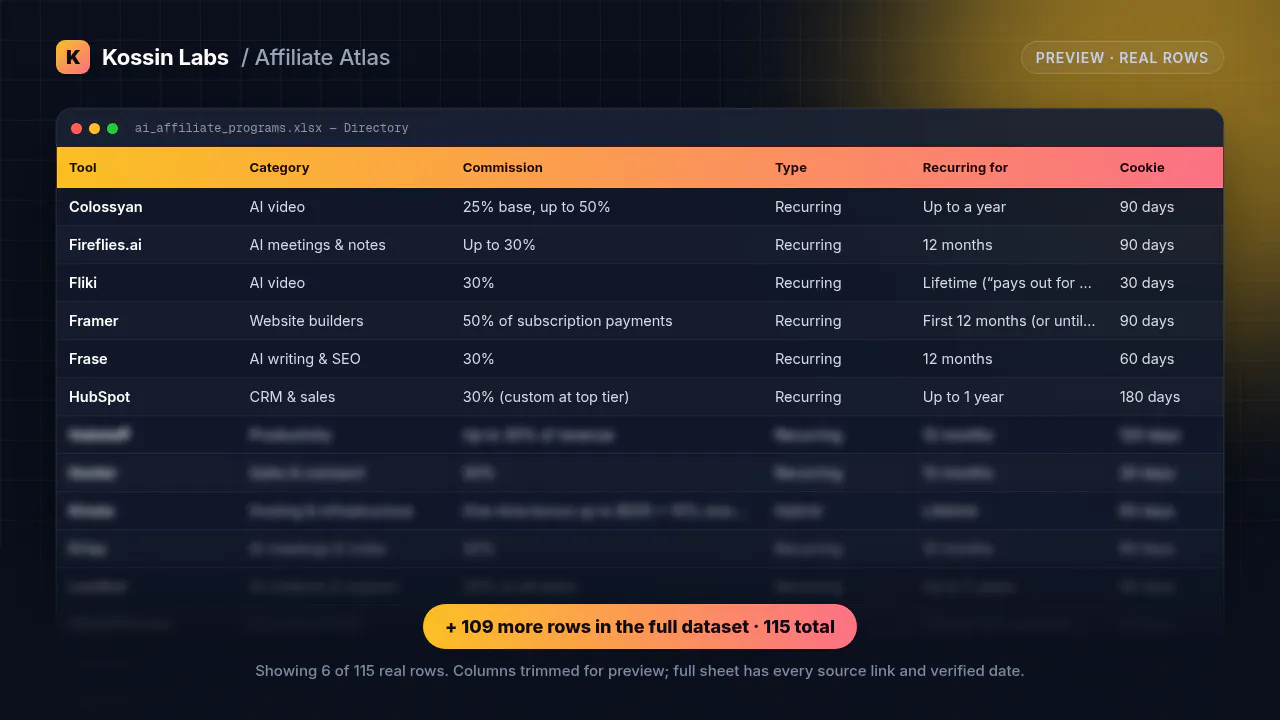Choose the Framer tool name
Viewport: 1280px width, 720px height.
(x=94, y=321)
